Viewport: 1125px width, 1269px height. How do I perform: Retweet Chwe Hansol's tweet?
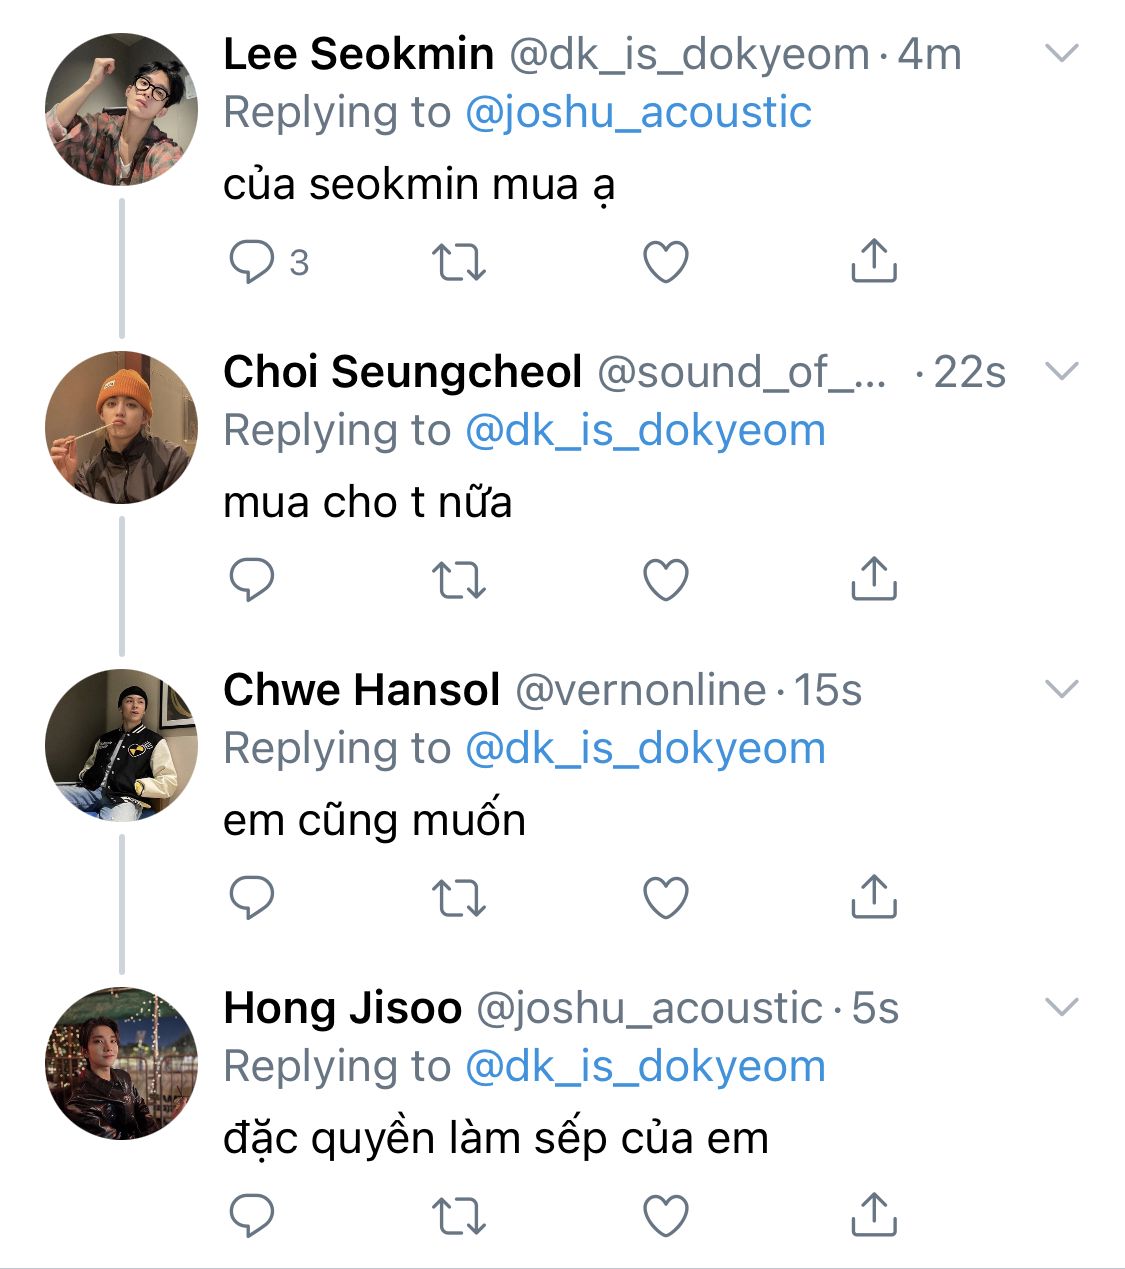click(459, 897)
